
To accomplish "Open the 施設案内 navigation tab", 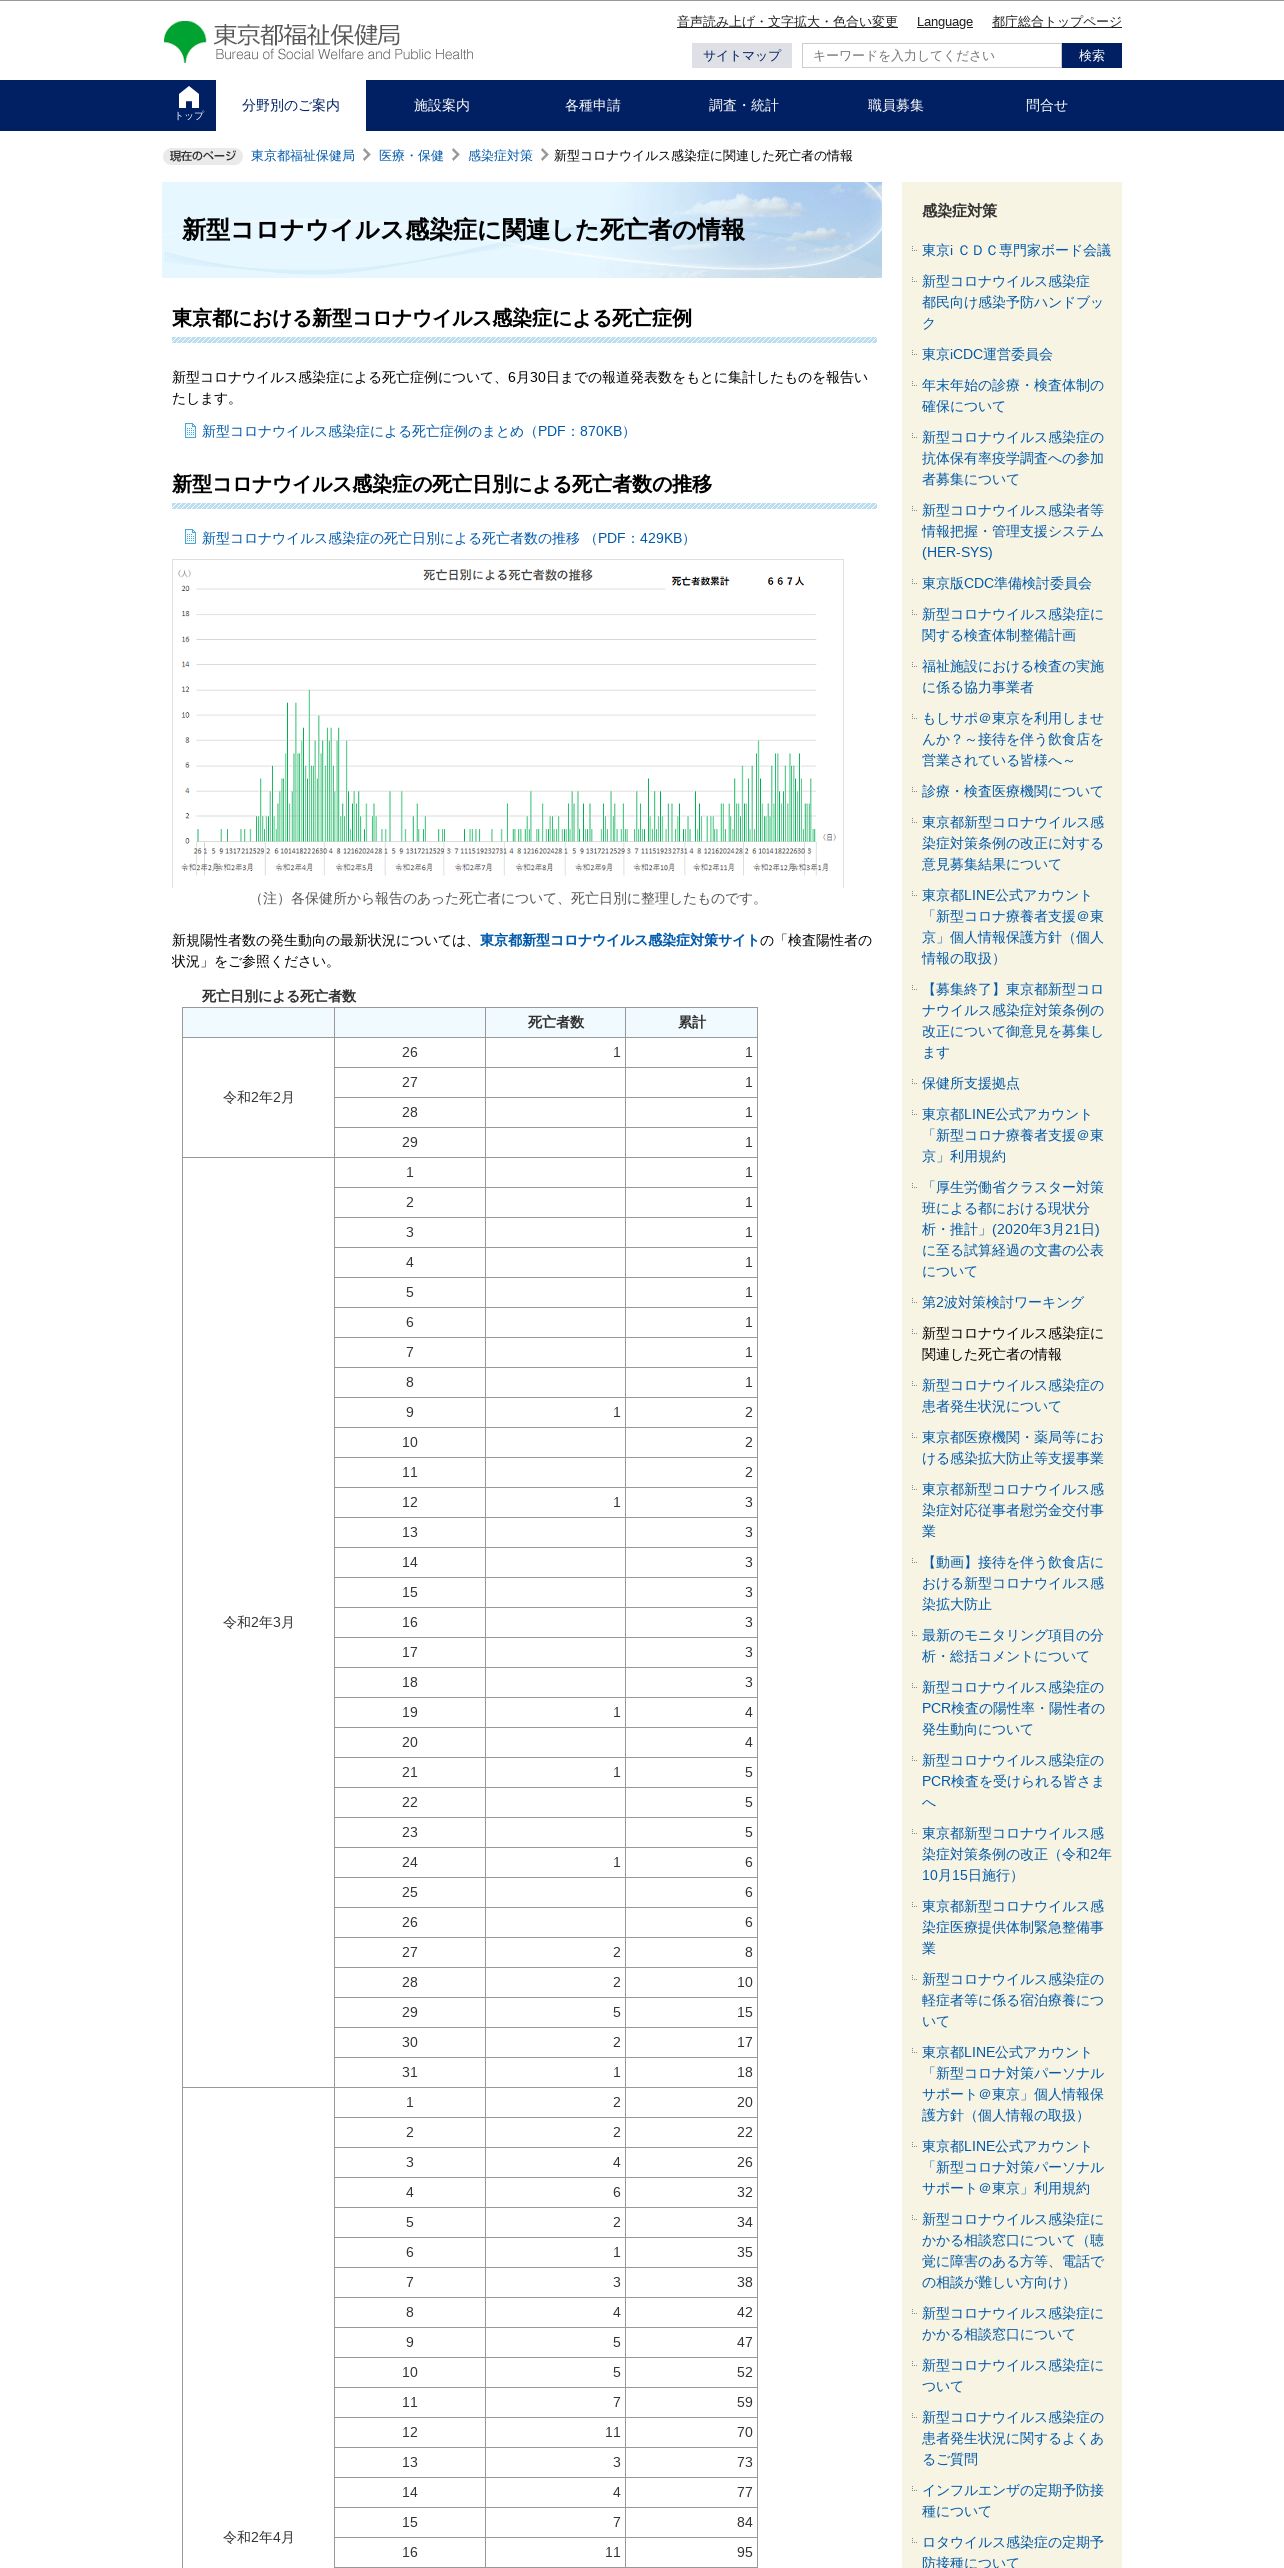I will [x=442, y=105].
